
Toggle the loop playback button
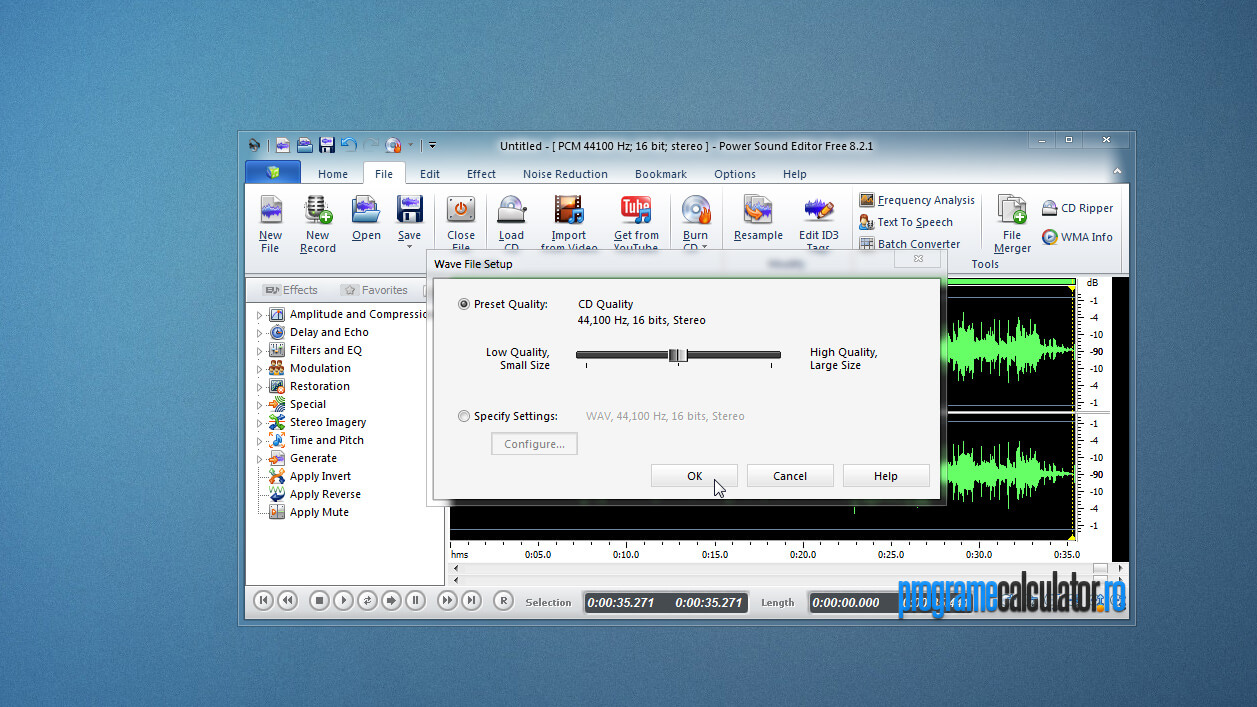tap(367, 600)
